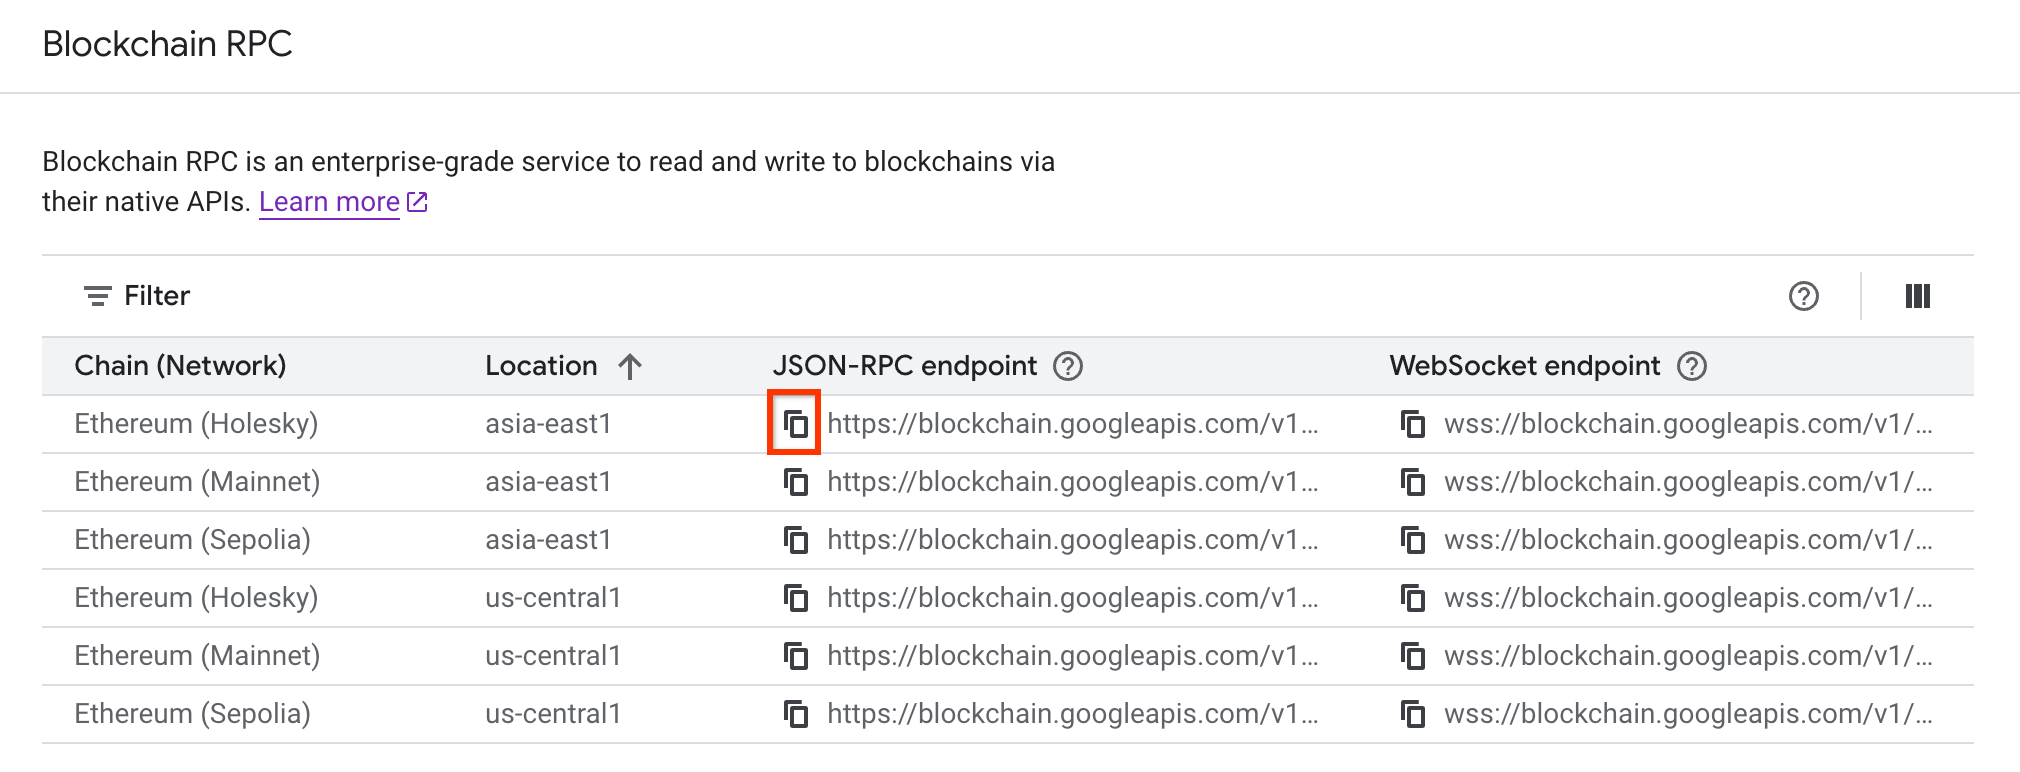2020x772 pixels.
Task: Click the Location column header
Action: click(x=540, y=366)
